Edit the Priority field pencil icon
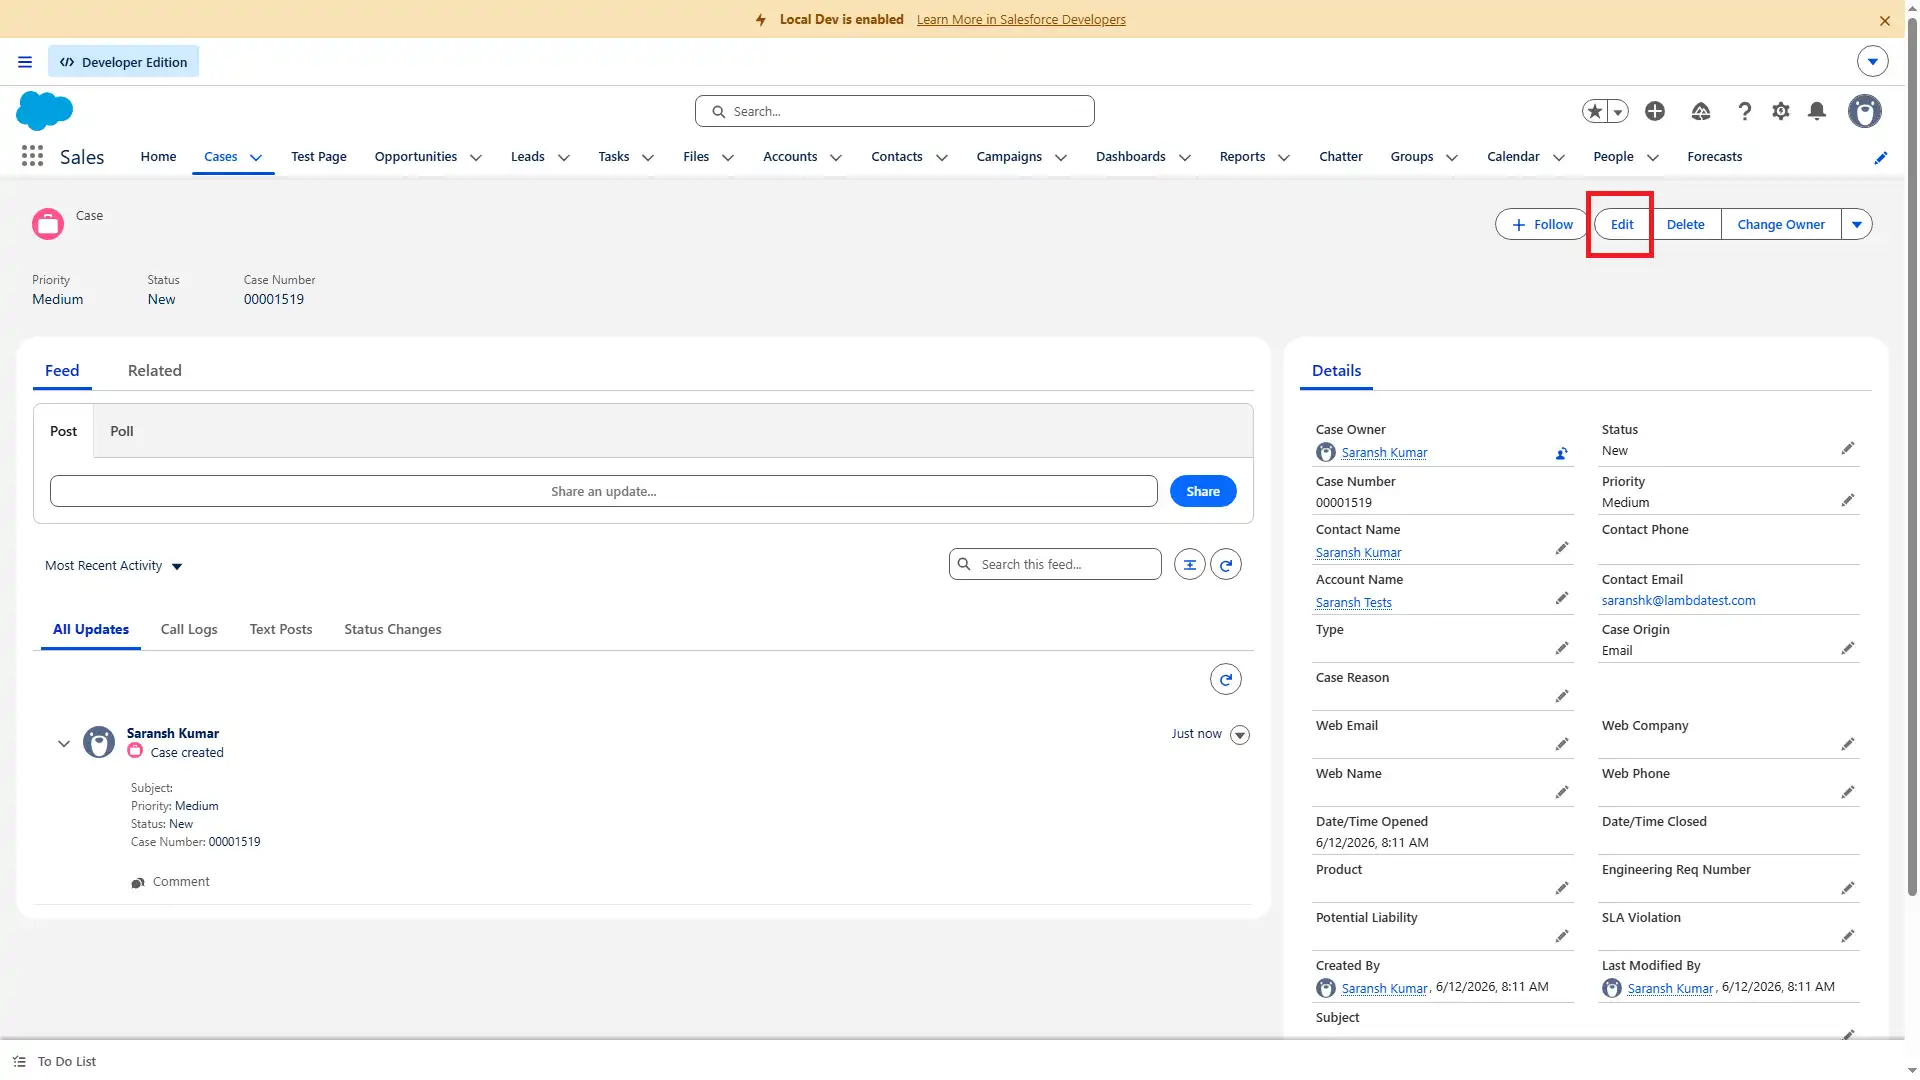This screenshot has height=1080, width=1920. (x=1848, y=500)
